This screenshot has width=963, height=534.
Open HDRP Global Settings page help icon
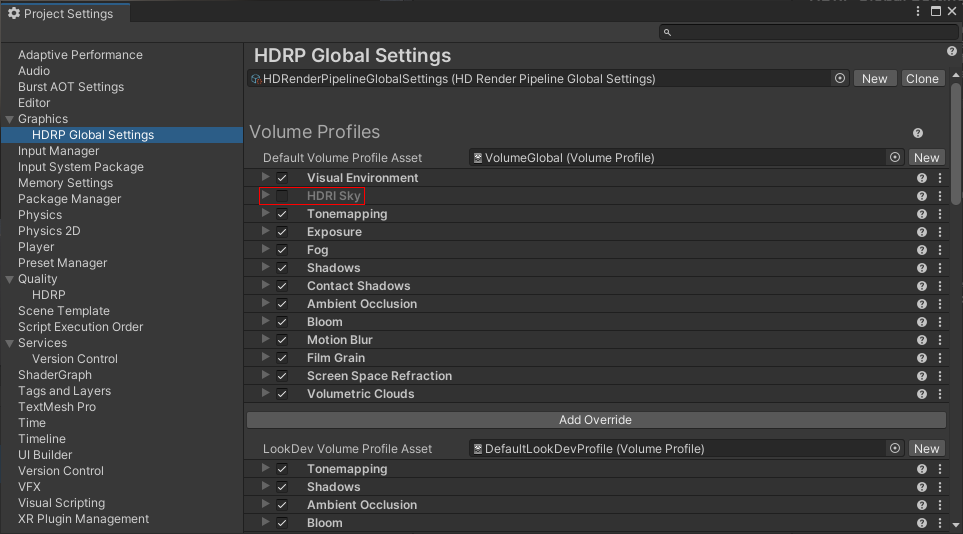[x=951, y=52]
